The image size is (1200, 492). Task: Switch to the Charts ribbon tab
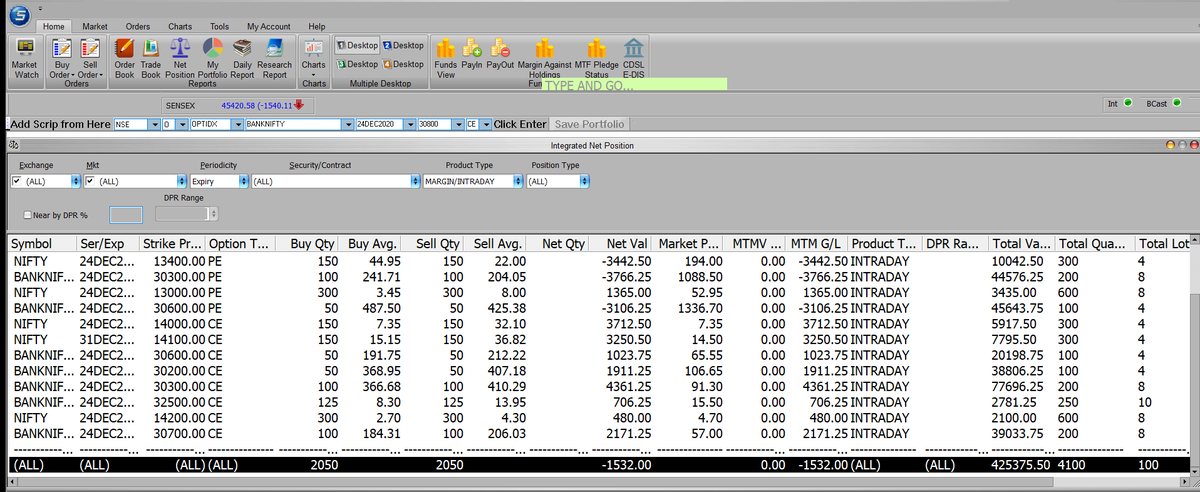click(180, 25)
